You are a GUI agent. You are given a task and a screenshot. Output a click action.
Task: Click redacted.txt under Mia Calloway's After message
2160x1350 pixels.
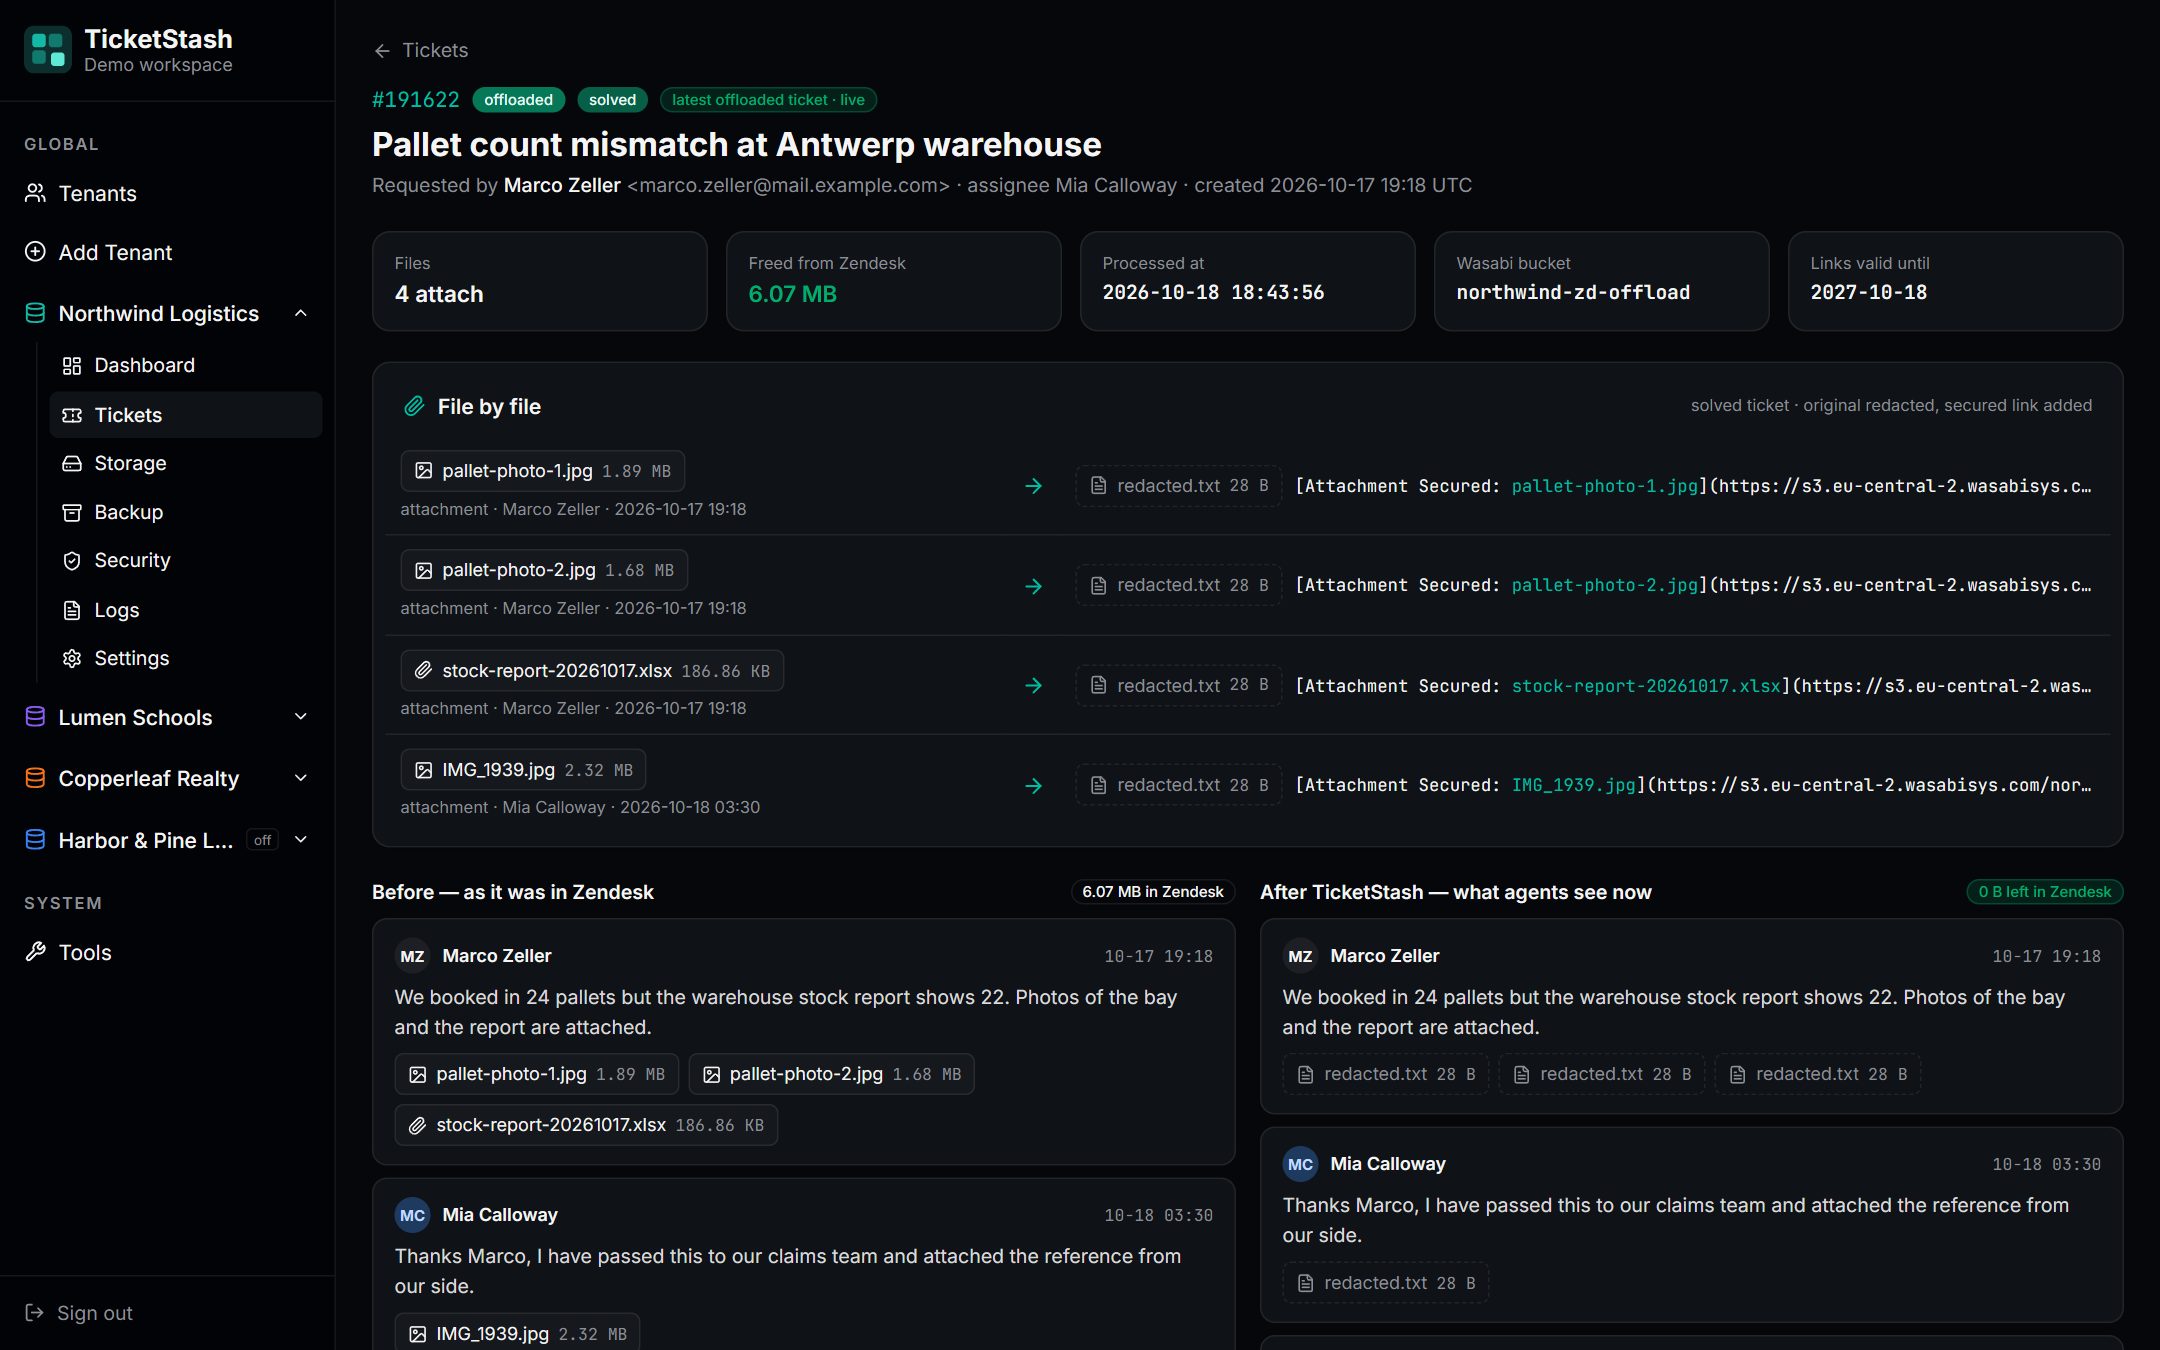(1386, 1283)
